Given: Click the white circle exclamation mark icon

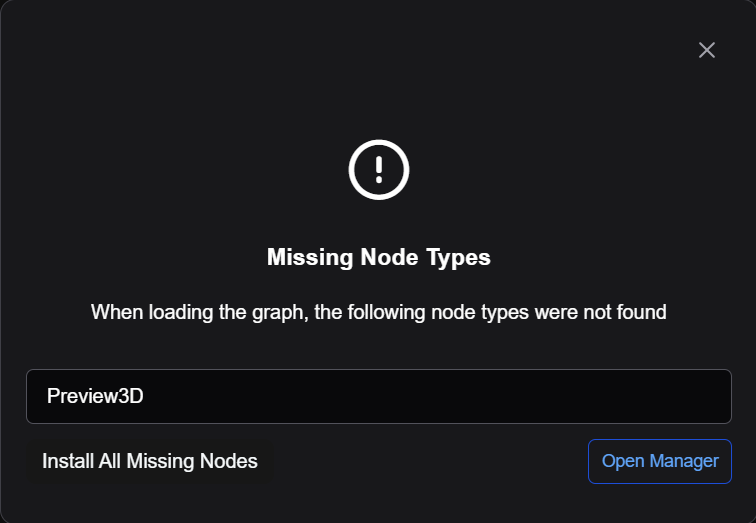Looking at the screenshot, I should (x=378, y=169).
